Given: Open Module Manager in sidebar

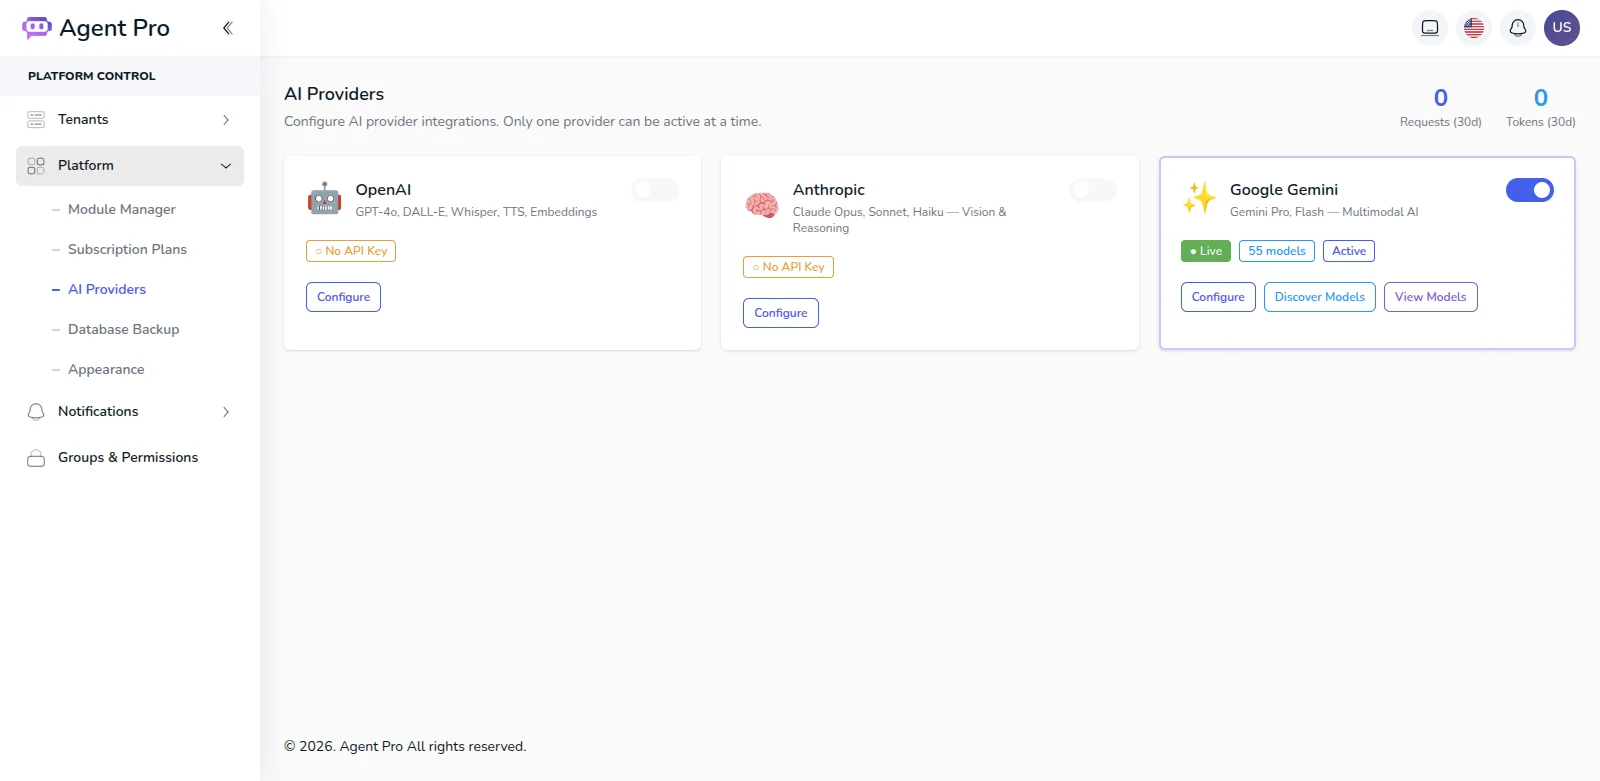Looking at the screenshot, I should coord(122,209).
